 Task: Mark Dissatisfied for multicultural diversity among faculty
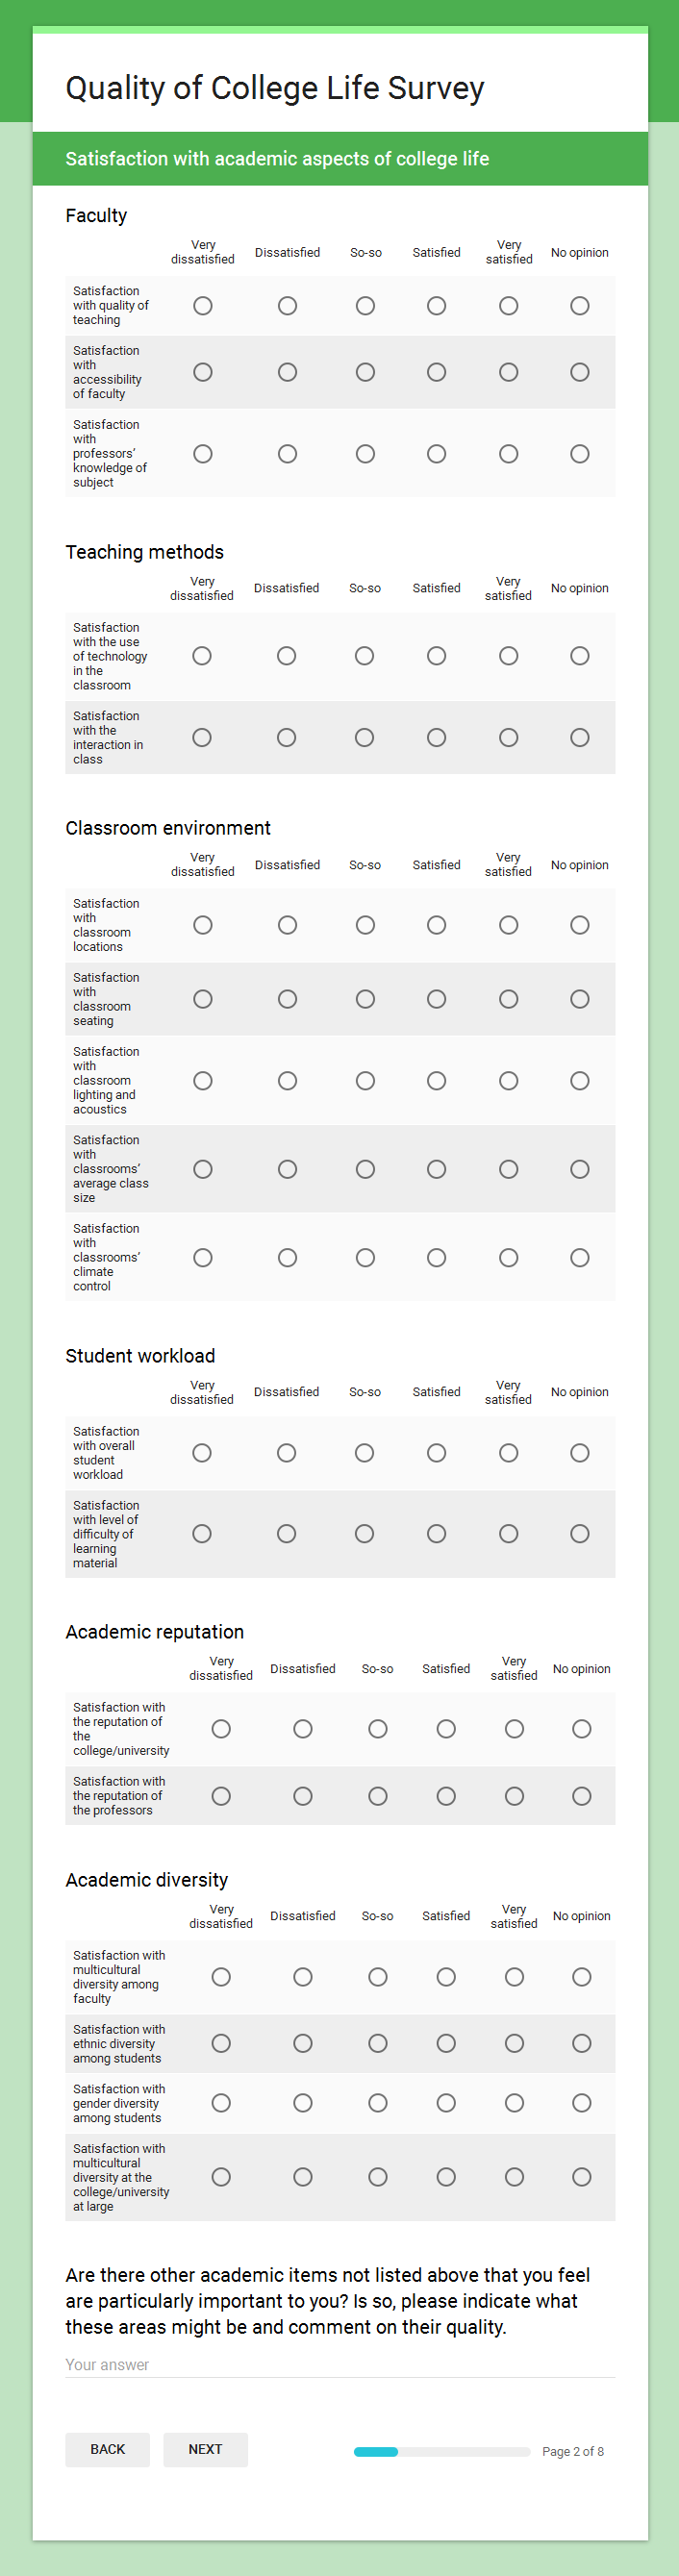[x=303, y=1977]
